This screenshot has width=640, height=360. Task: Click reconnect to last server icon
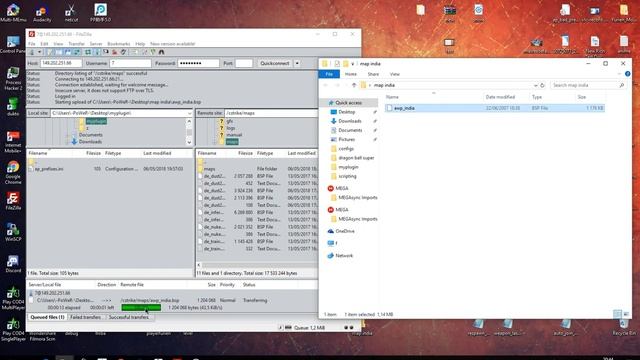pos(123,52)
